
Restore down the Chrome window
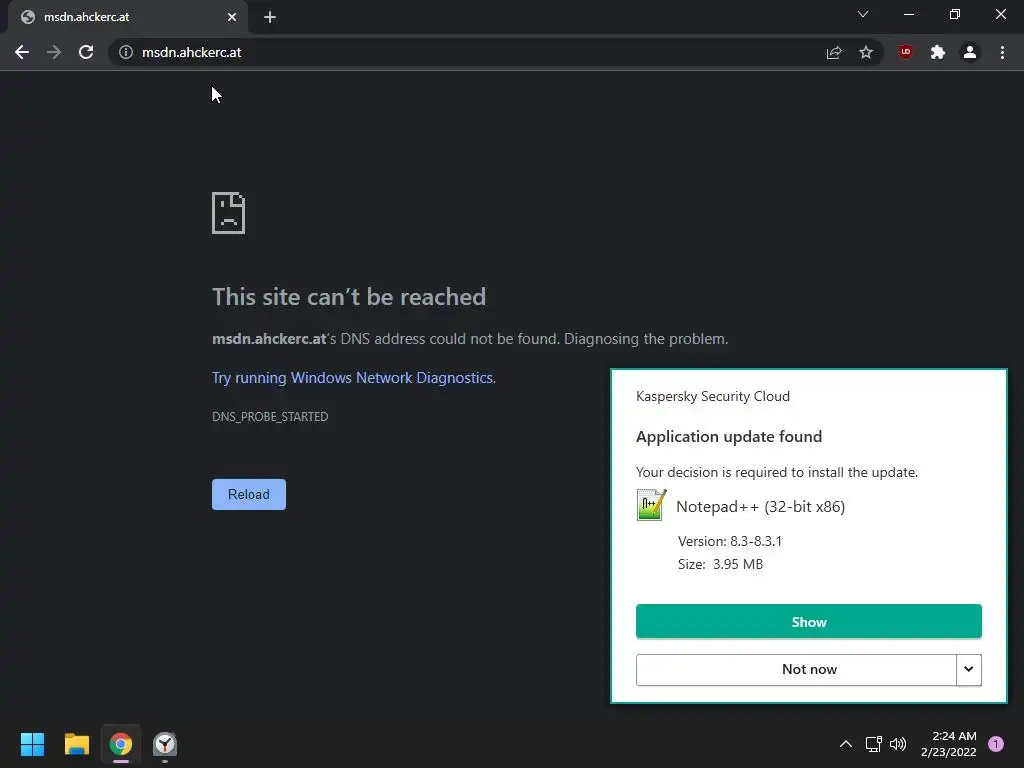pyautogui.click(x=955, y=14)
